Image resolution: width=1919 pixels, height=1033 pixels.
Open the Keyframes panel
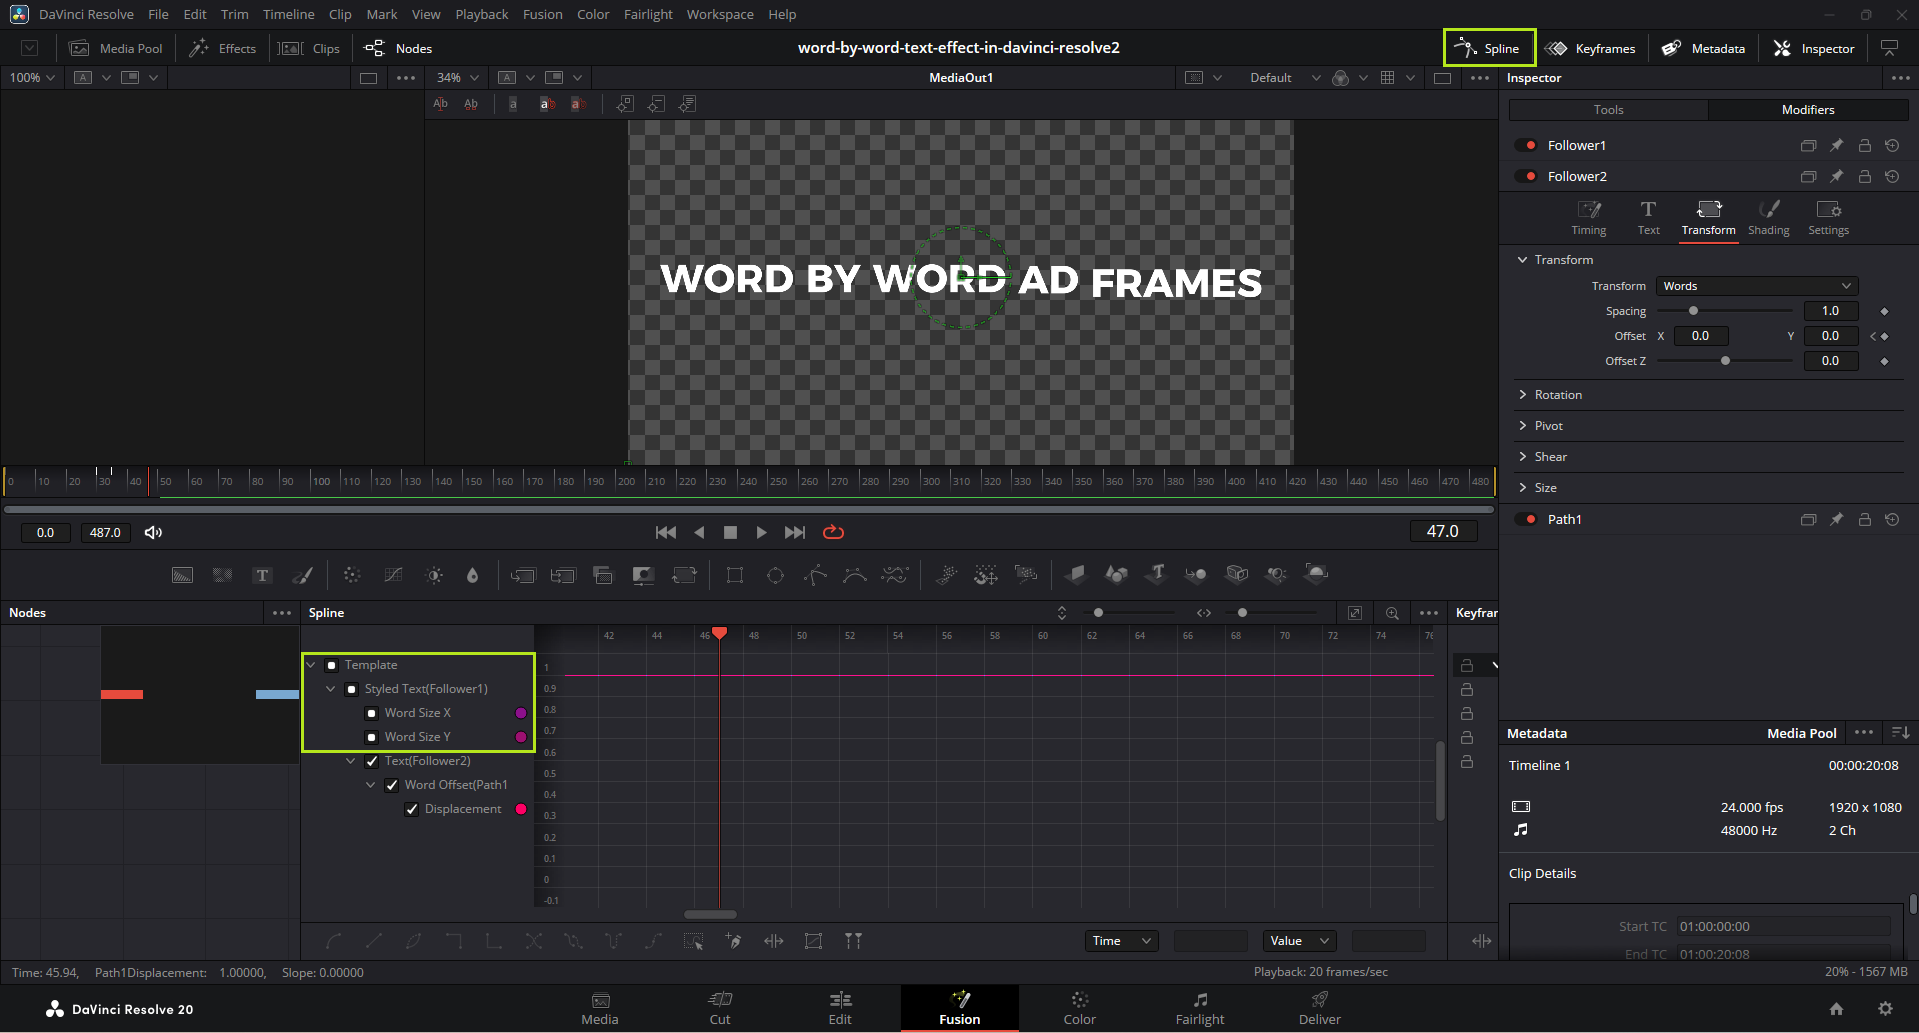tap(1591, 48)
